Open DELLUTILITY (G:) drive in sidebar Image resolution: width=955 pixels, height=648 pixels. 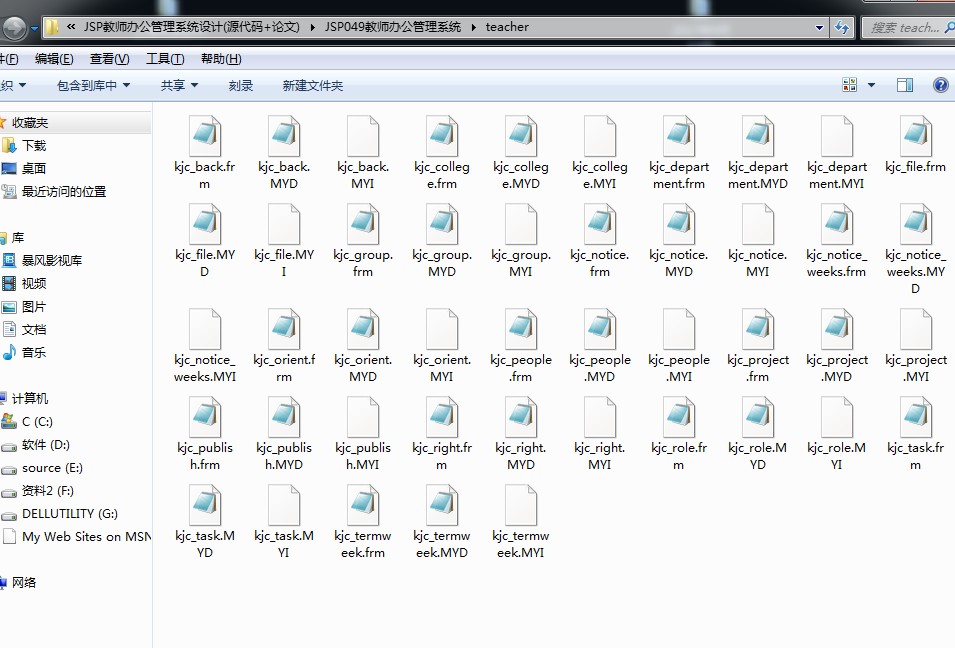pyautogui.click(x=70, y=513)
